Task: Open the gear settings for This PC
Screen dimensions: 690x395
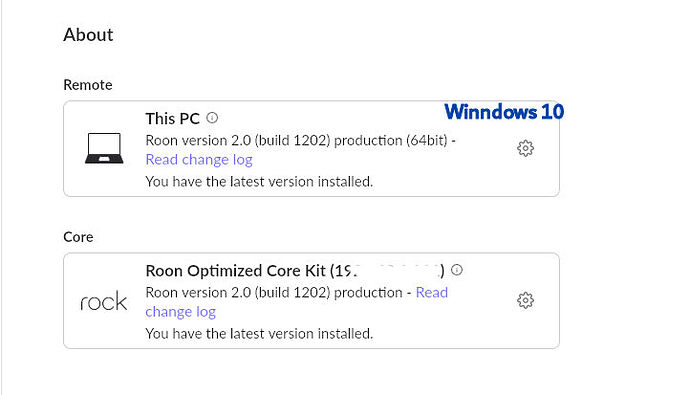Action: pyautogui.click(x=525, y=148)
